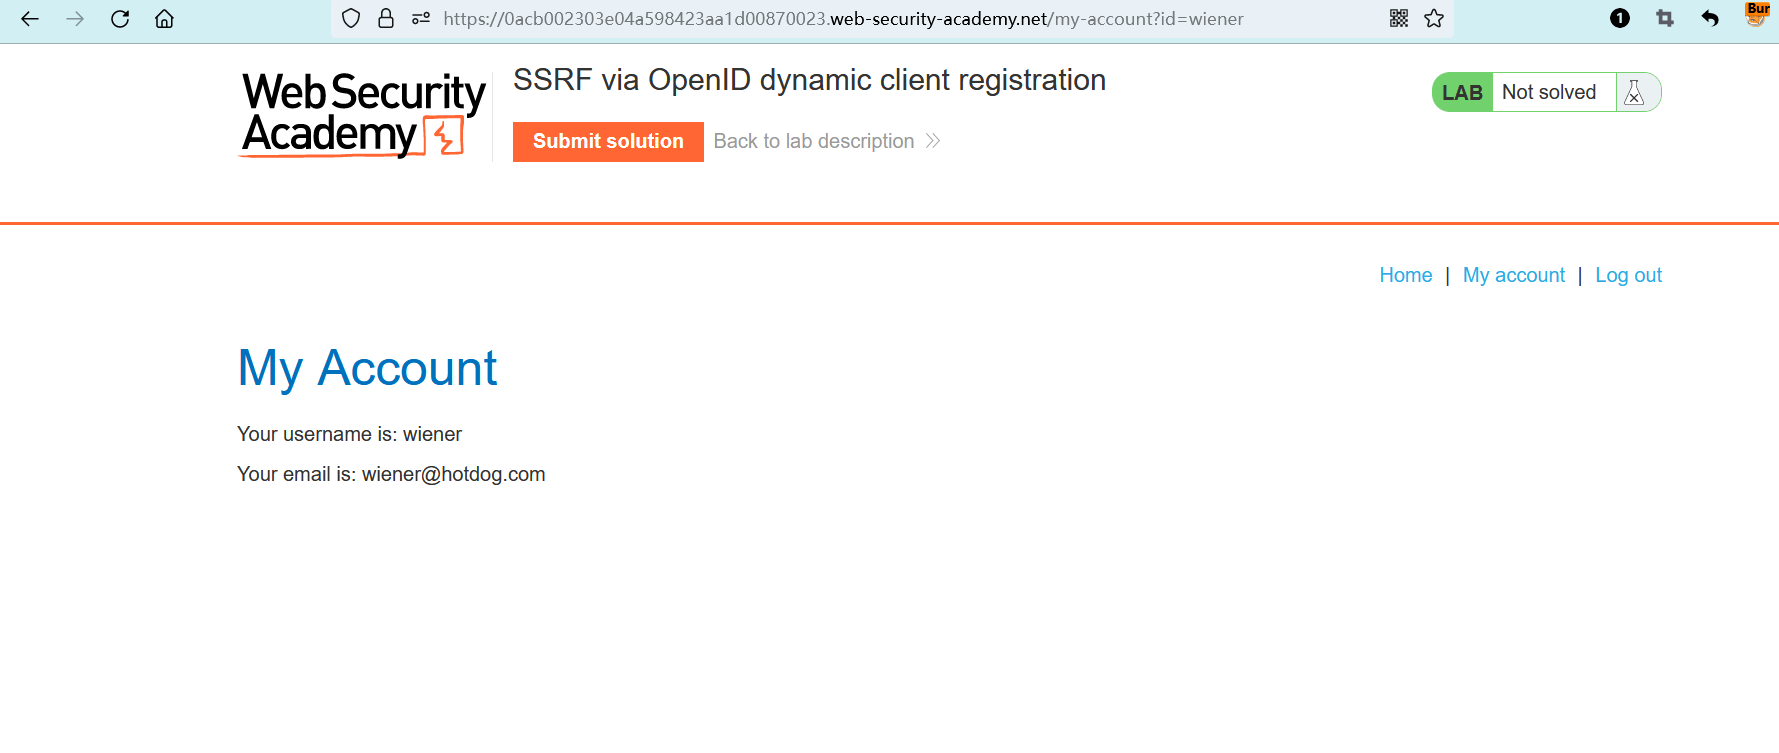Open the browser home page

point(164,19)
